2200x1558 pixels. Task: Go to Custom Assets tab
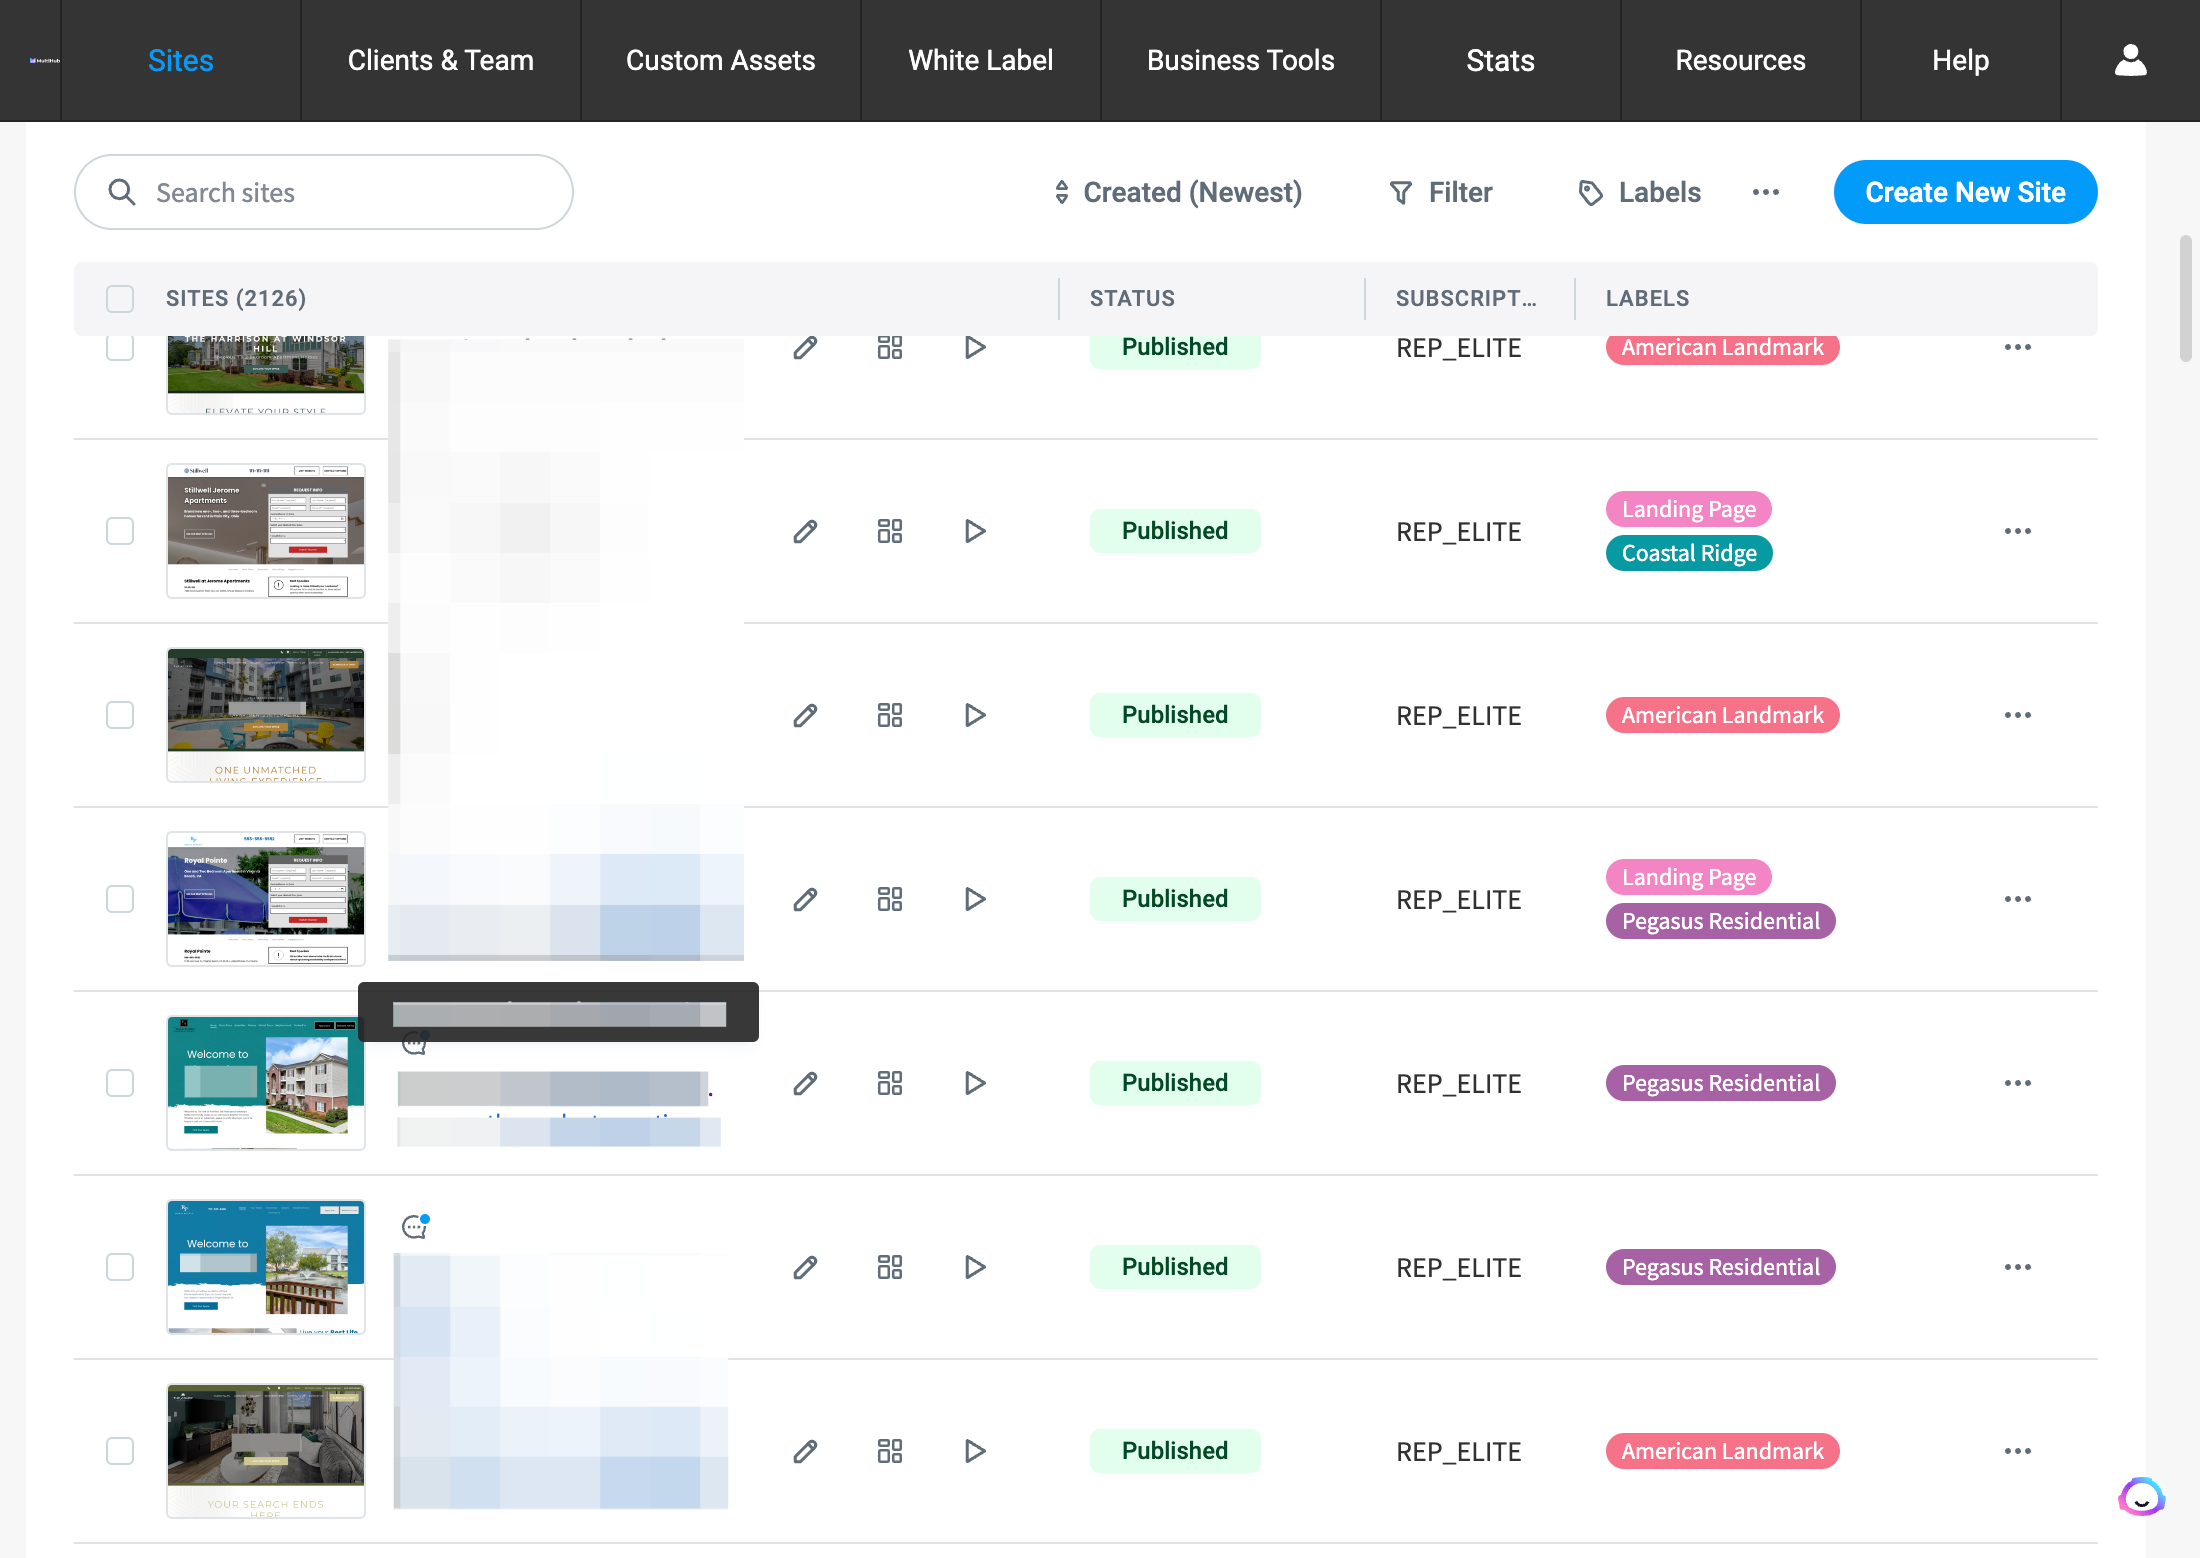pos(721,60)
